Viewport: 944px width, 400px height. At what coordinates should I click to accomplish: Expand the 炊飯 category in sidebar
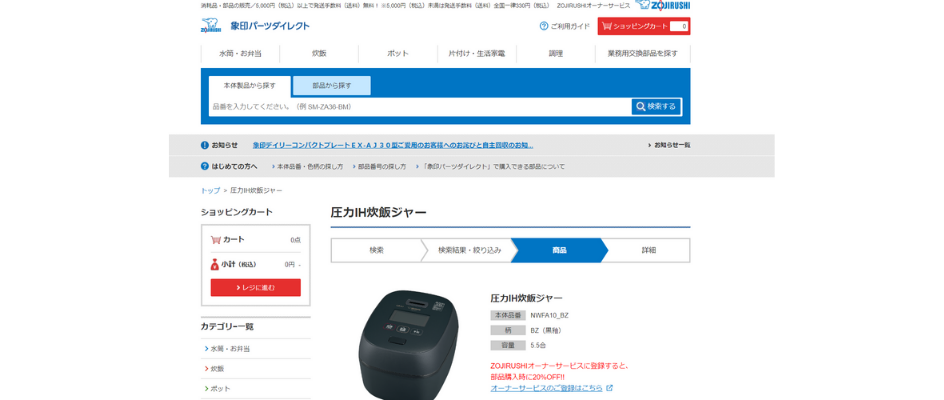point(256,369)
